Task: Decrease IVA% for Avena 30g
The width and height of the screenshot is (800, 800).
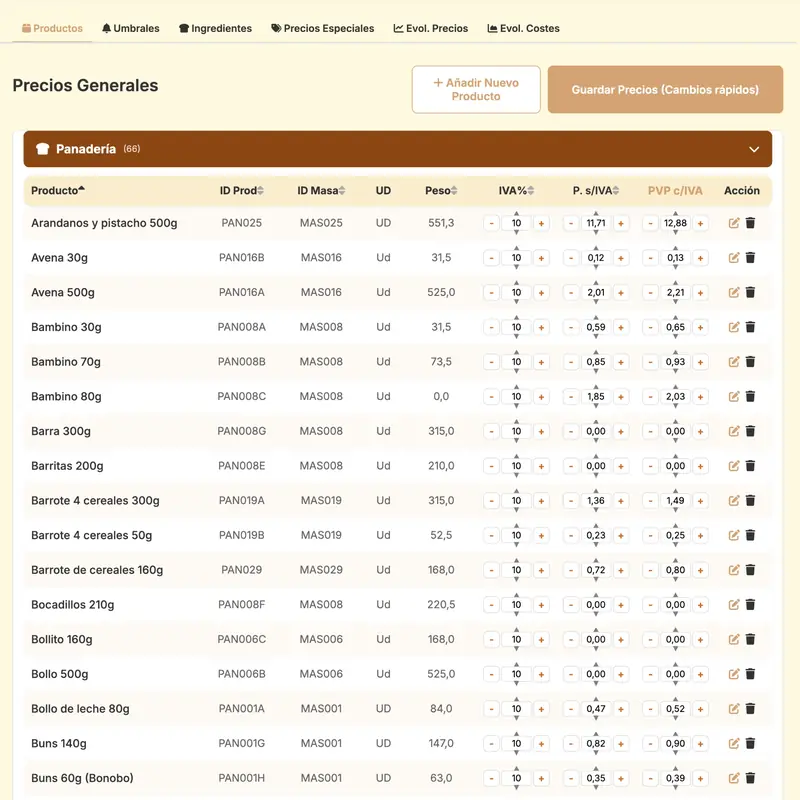Action: pyautogui.click(x=491, y=258)
